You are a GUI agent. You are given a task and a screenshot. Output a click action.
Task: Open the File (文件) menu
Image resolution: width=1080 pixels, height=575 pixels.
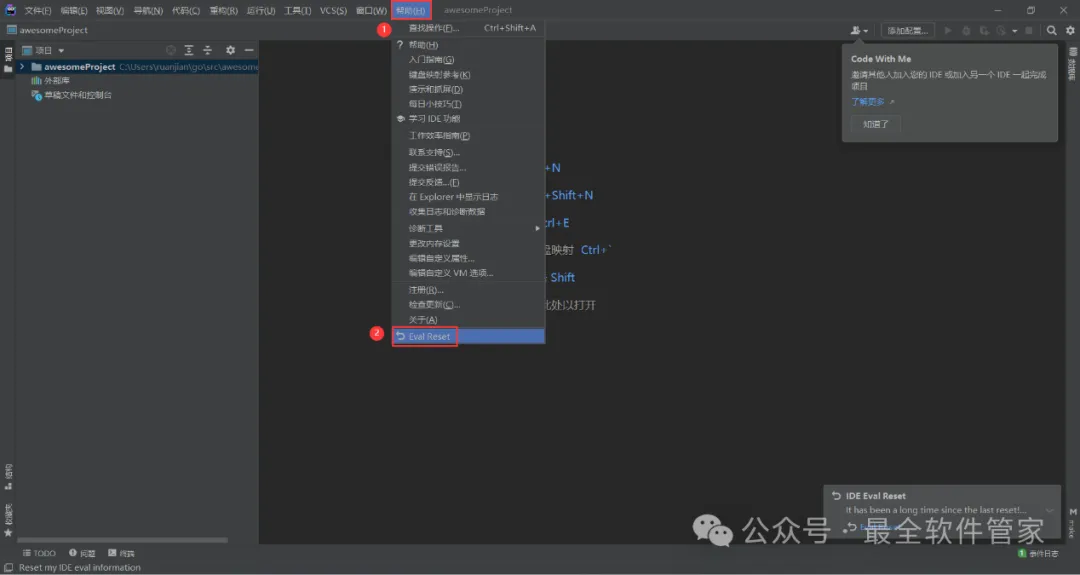coord(38,10)
